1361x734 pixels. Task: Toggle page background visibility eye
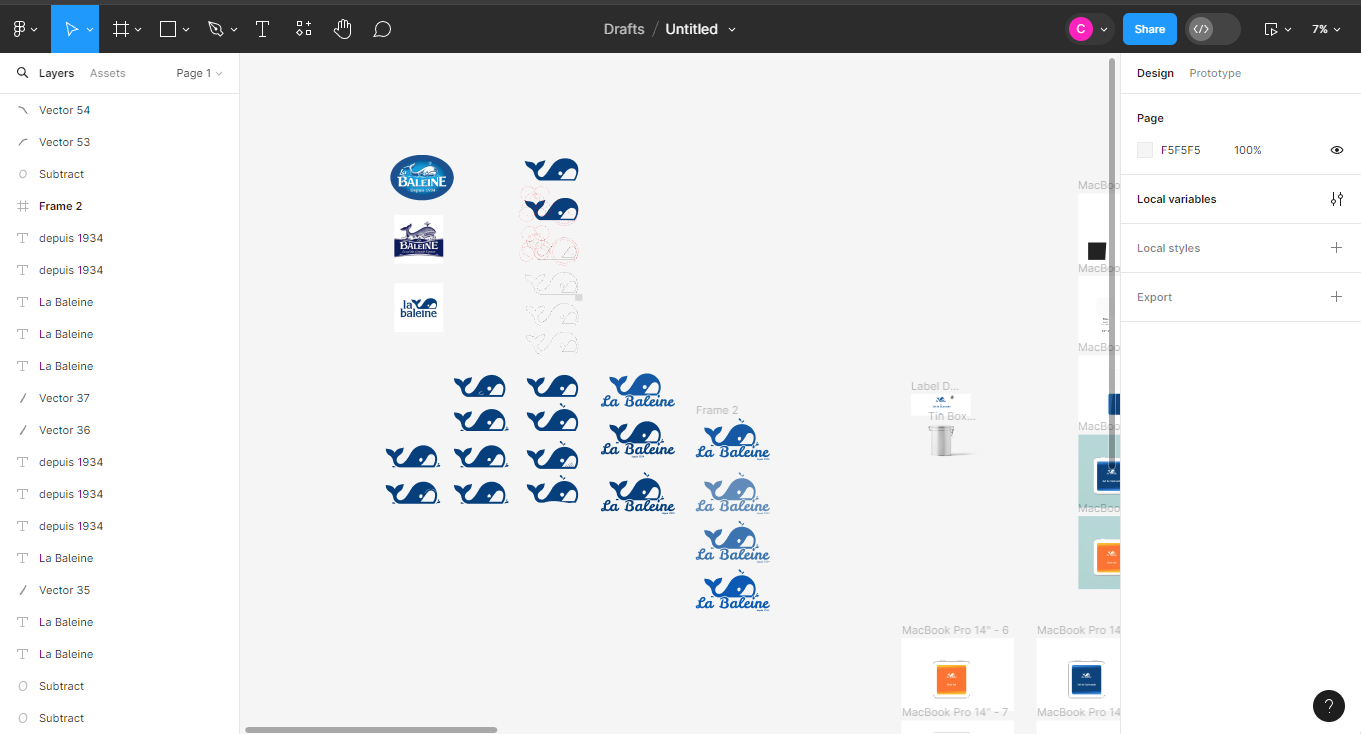coord(1337,150)
